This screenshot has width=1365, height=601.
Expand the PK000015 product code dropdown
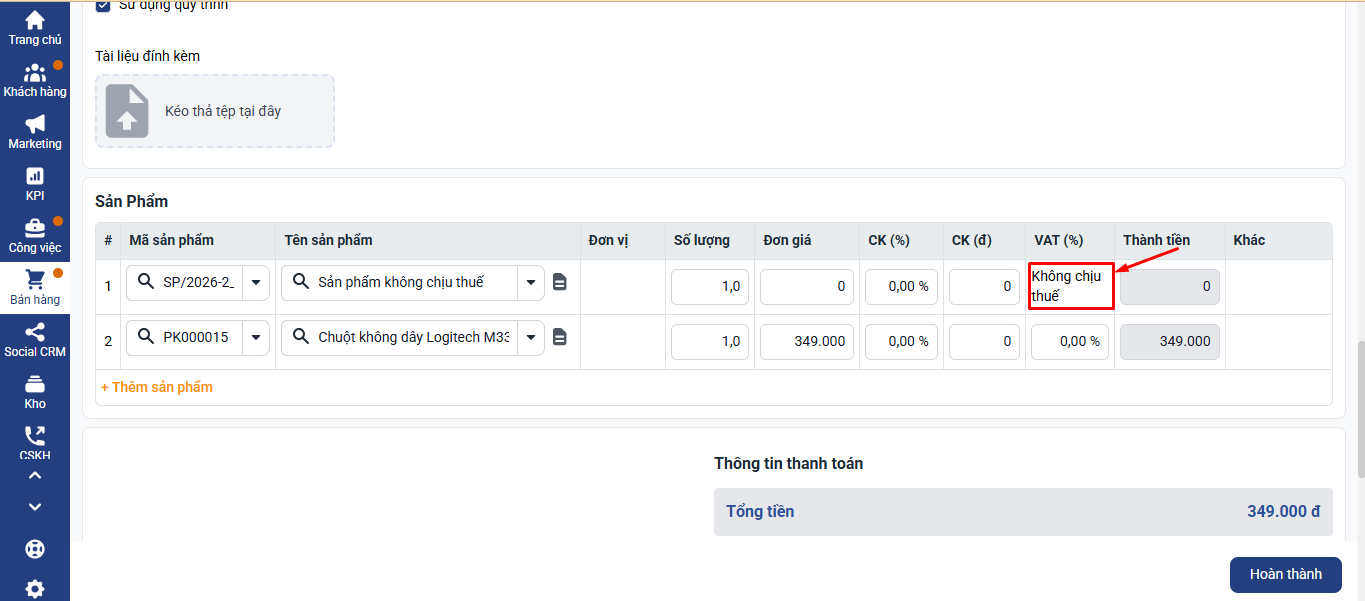[x=256, y=338]
